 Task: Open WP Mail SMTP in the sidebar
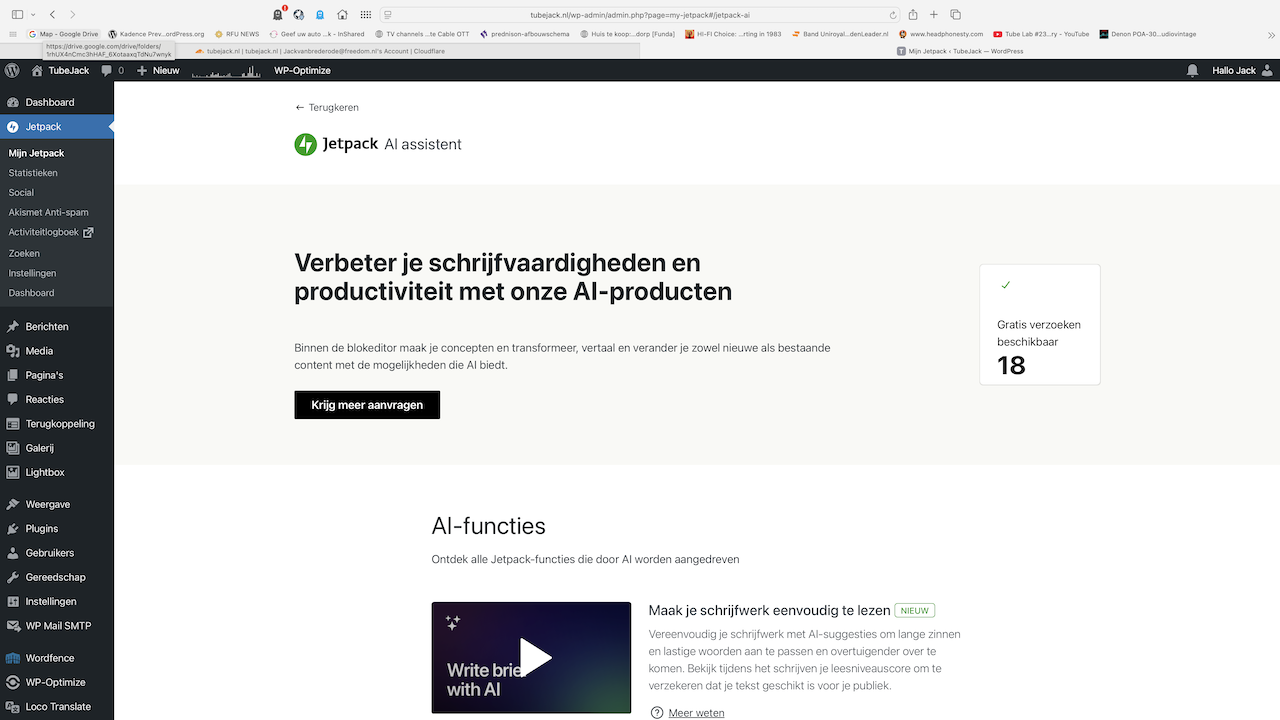tap(57, 626)
